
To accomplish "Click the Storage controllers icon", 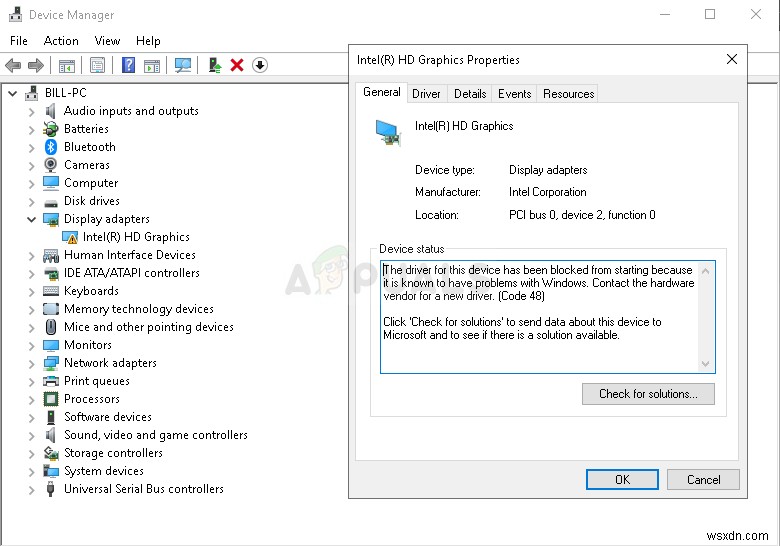I will [51, 453].
